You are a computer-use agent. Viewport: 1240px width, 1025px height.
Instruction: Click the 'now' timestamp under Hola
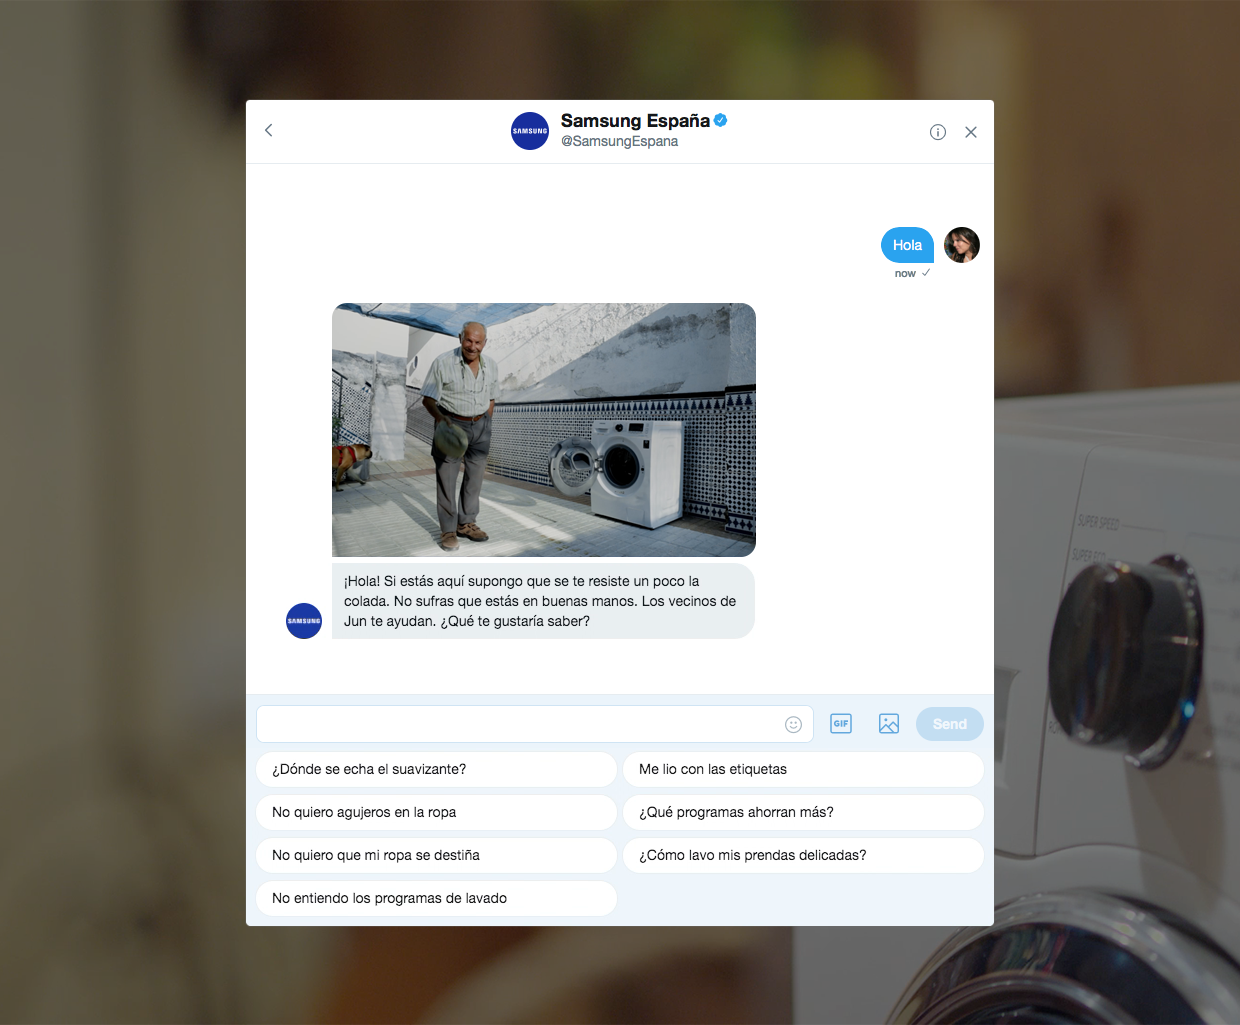click(x=905, y=273)
